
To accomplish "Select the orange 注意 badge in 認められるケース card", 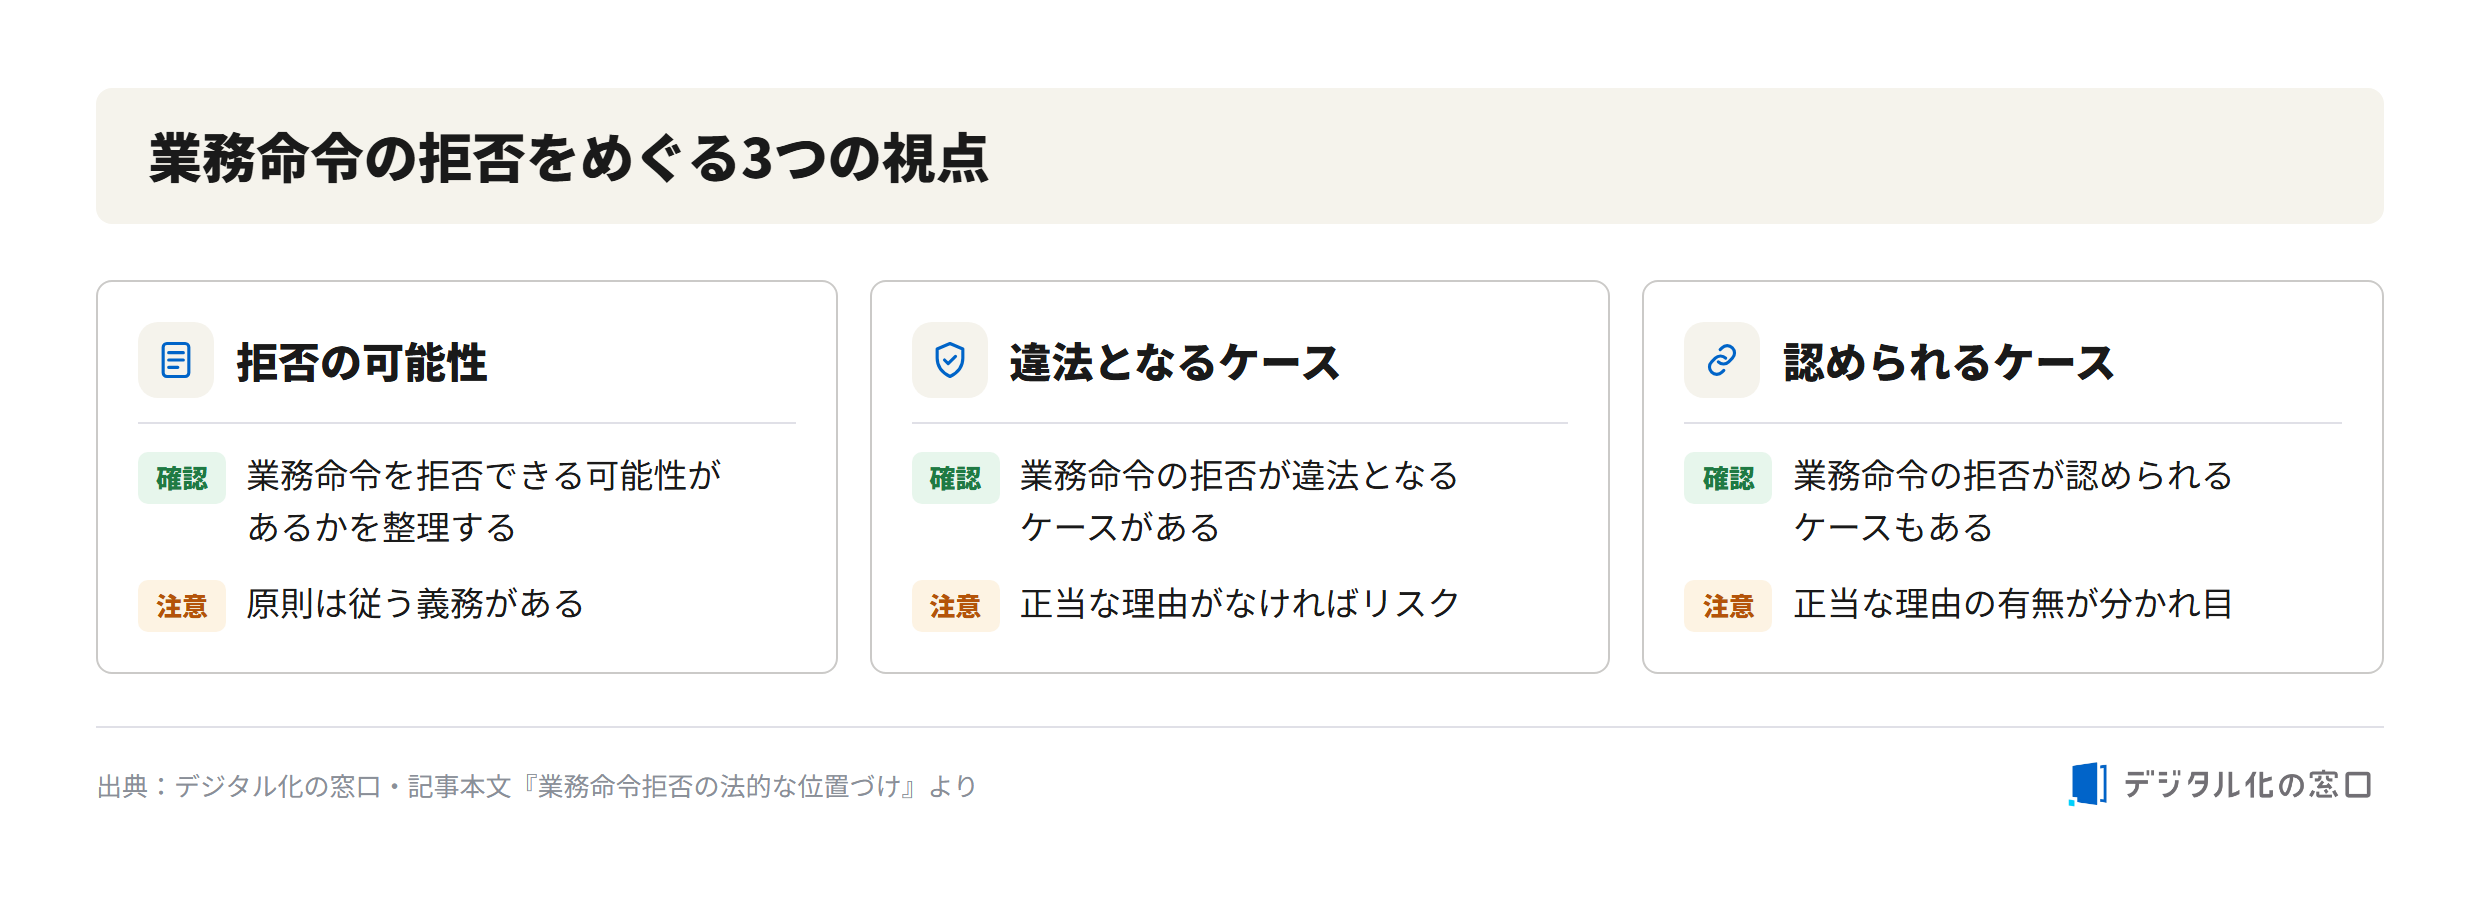I will tap(1728, 606).
